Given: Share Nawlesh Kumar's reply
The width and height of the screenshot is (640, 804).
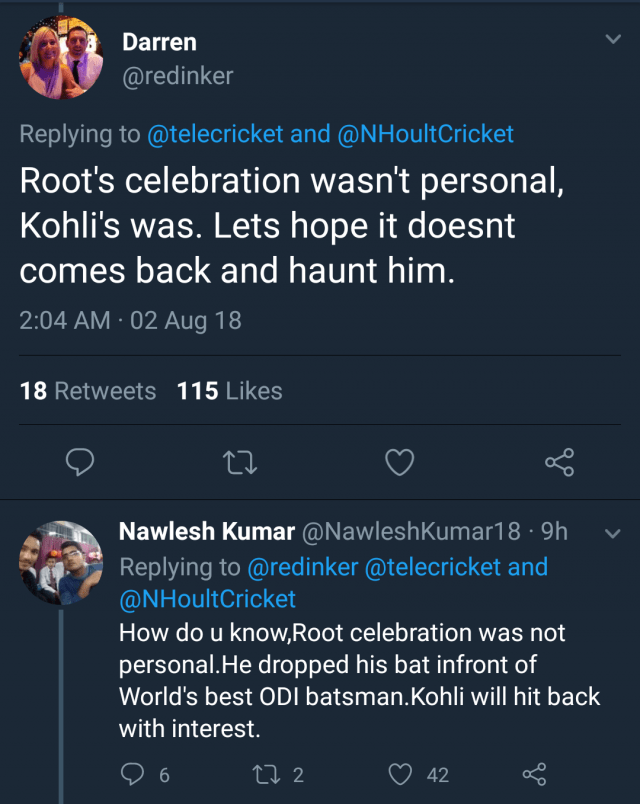Looking at the screenshot, I should 535,774.
